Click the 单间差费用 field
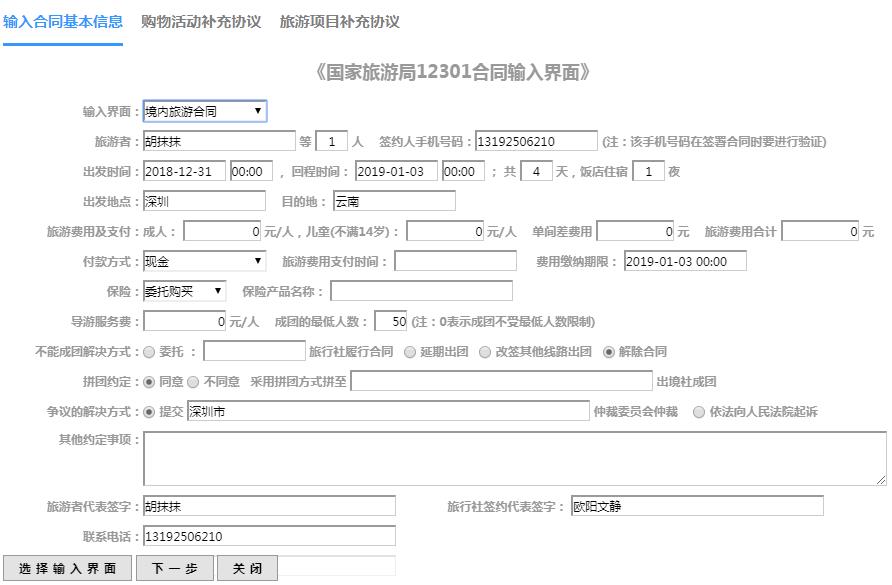 pyautogui.click(x=635, y=231)
